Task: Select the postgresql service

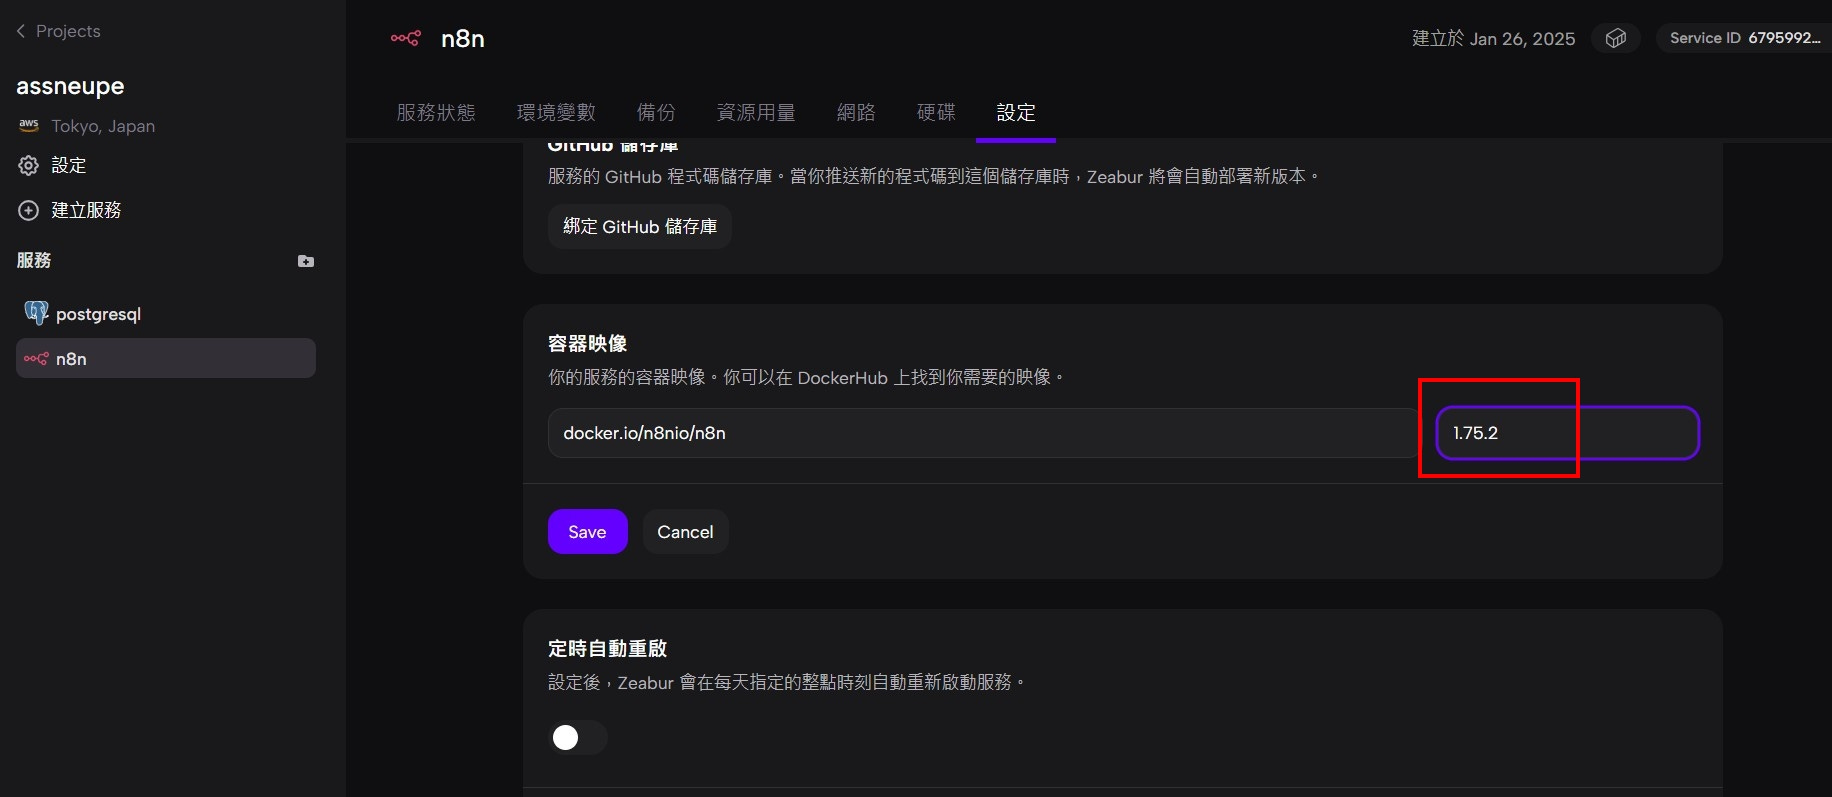Action: [x=166, y=314]
